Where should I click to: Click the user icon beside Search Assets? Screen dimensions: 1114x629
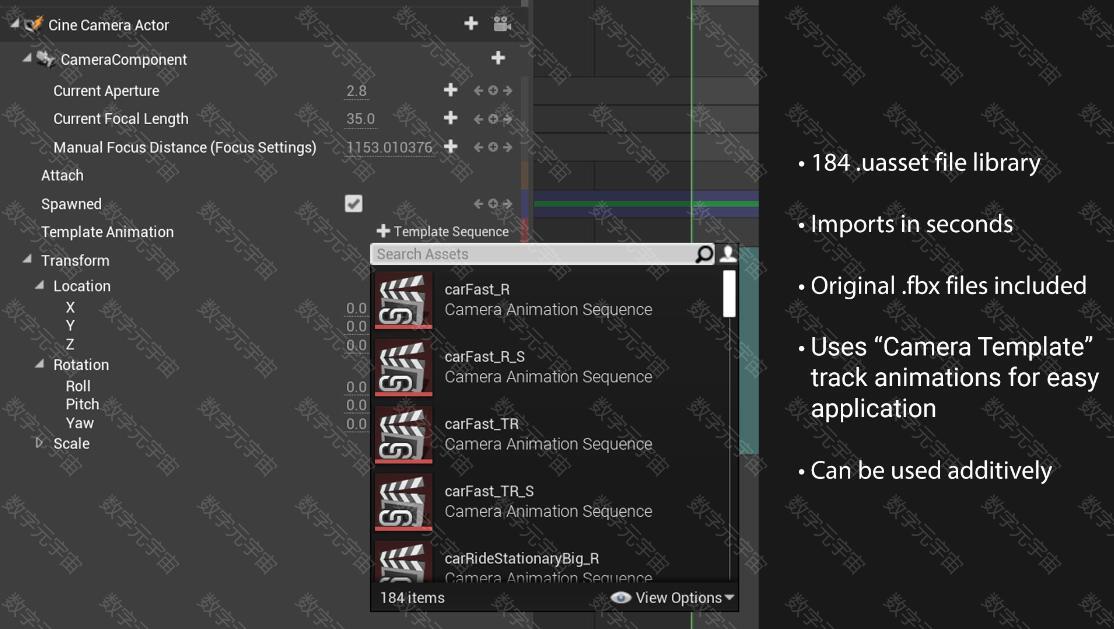pyautogui.click(x=728, y=254)
